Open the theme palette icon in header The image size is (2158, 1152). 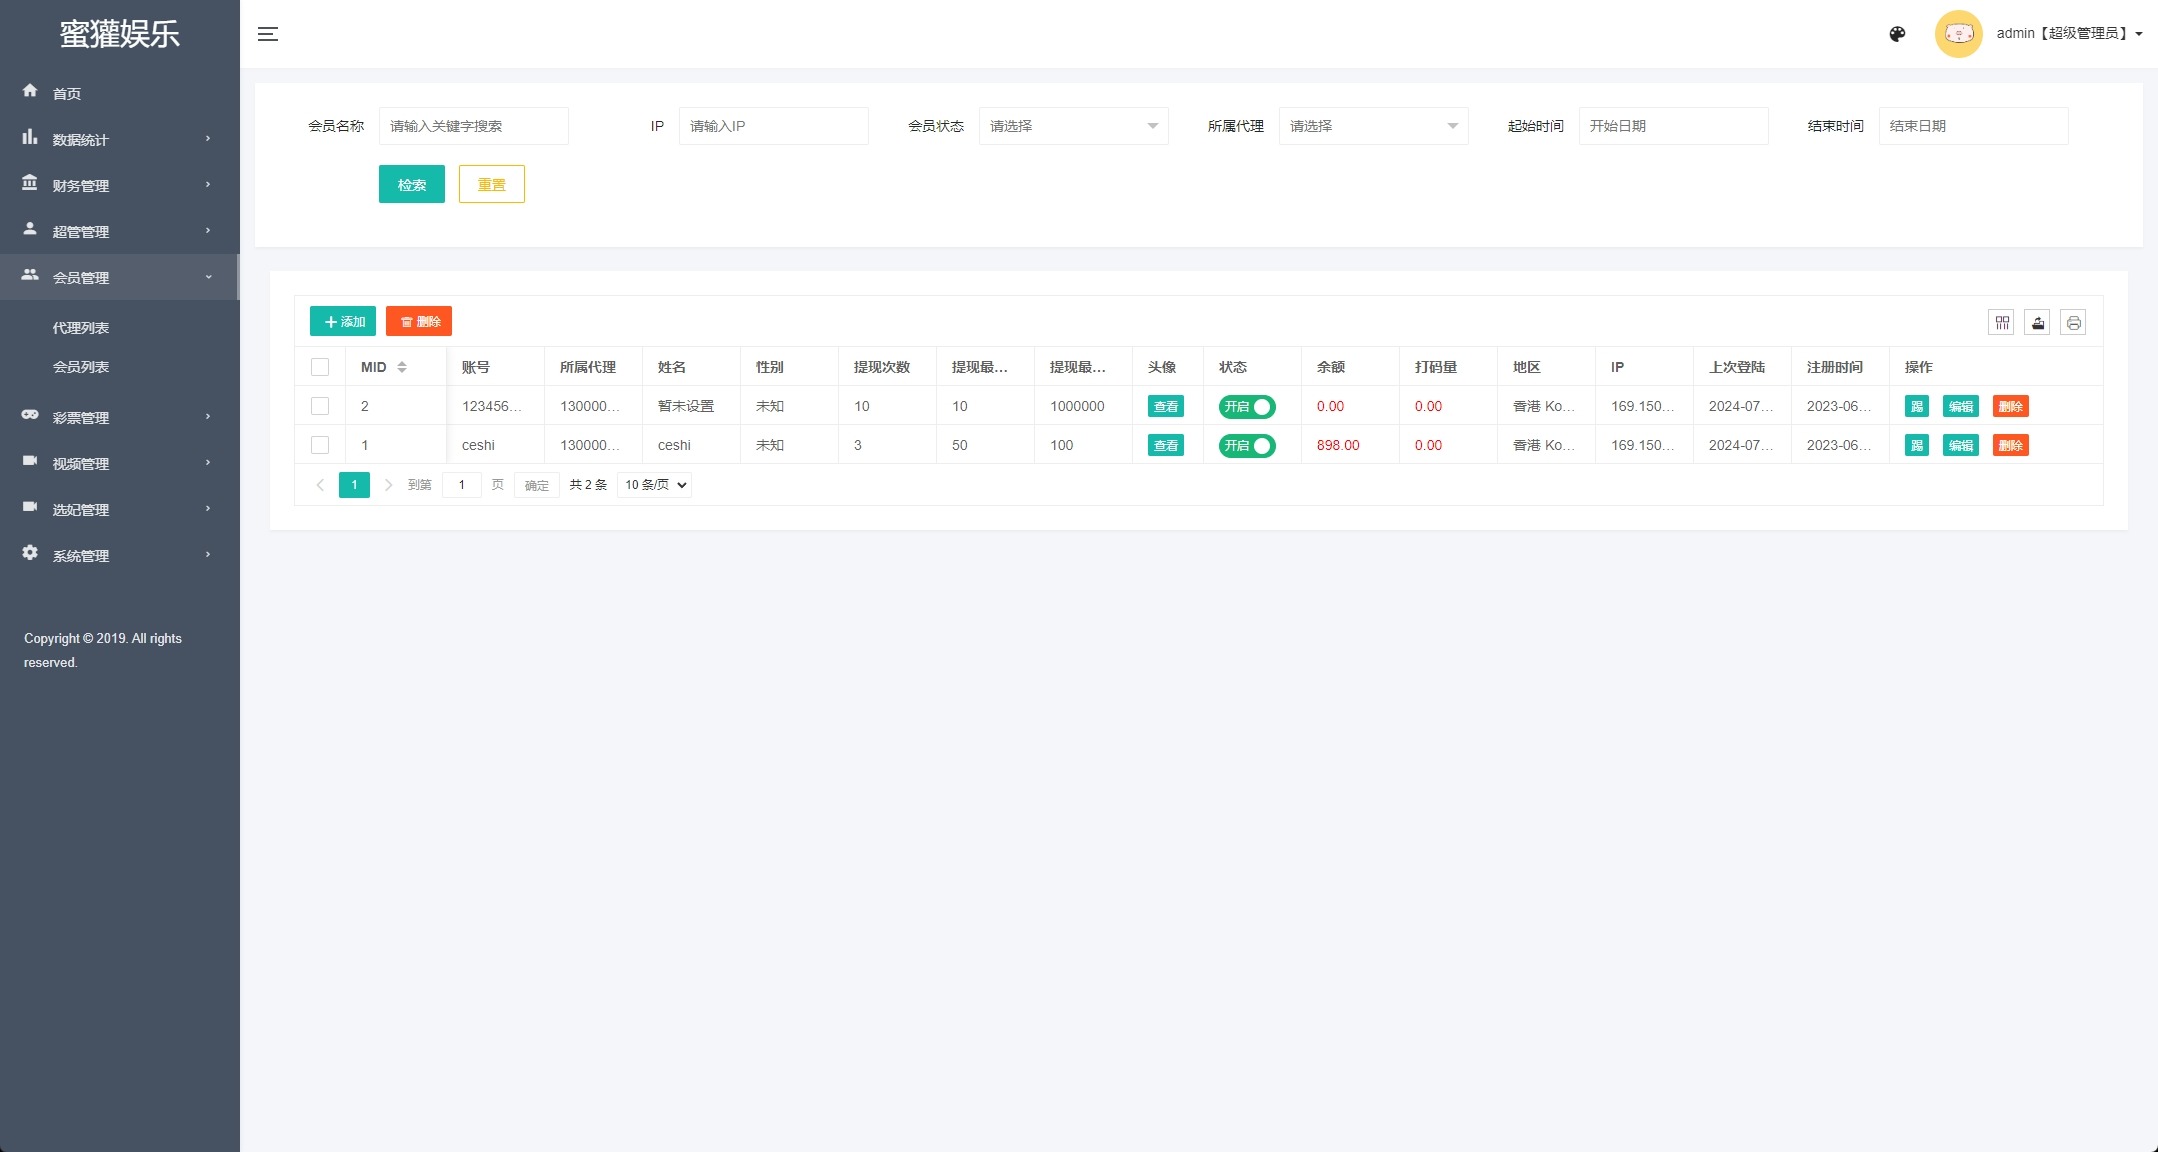(1897, 34)
